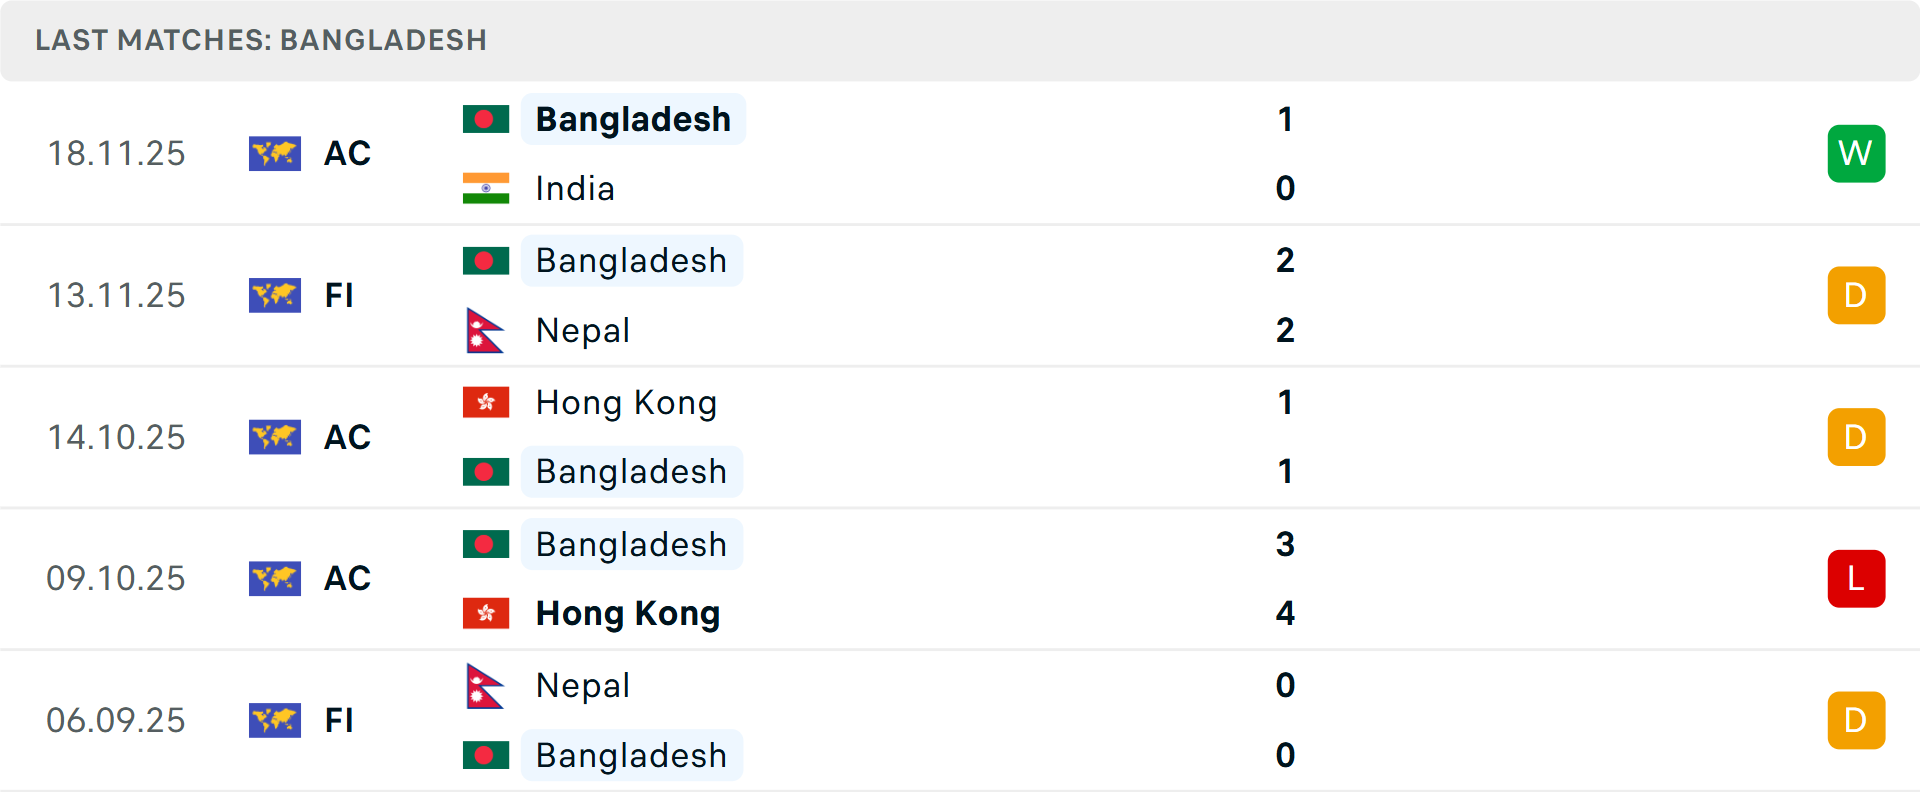Click the D badge for the Nepal draw
The height and width of the screenshot is (792, 1920).
[1856, 295]
